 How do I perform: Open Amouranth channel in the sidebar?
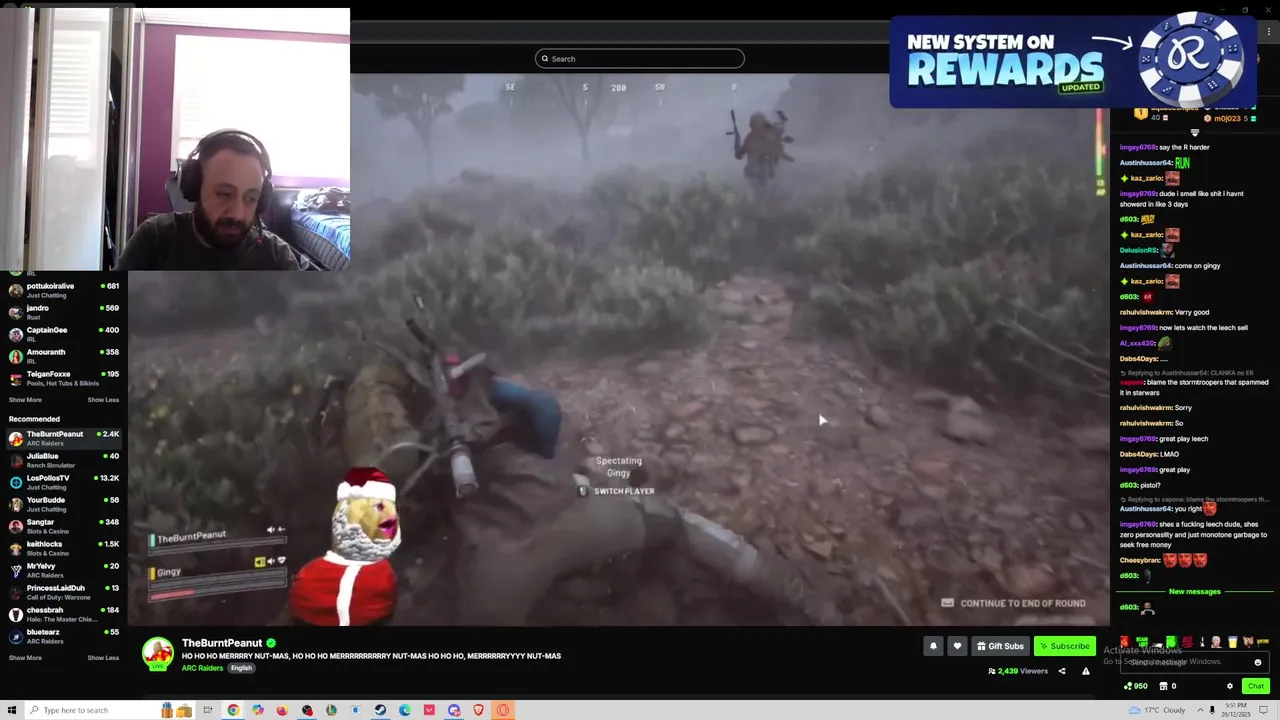(64, 356)
